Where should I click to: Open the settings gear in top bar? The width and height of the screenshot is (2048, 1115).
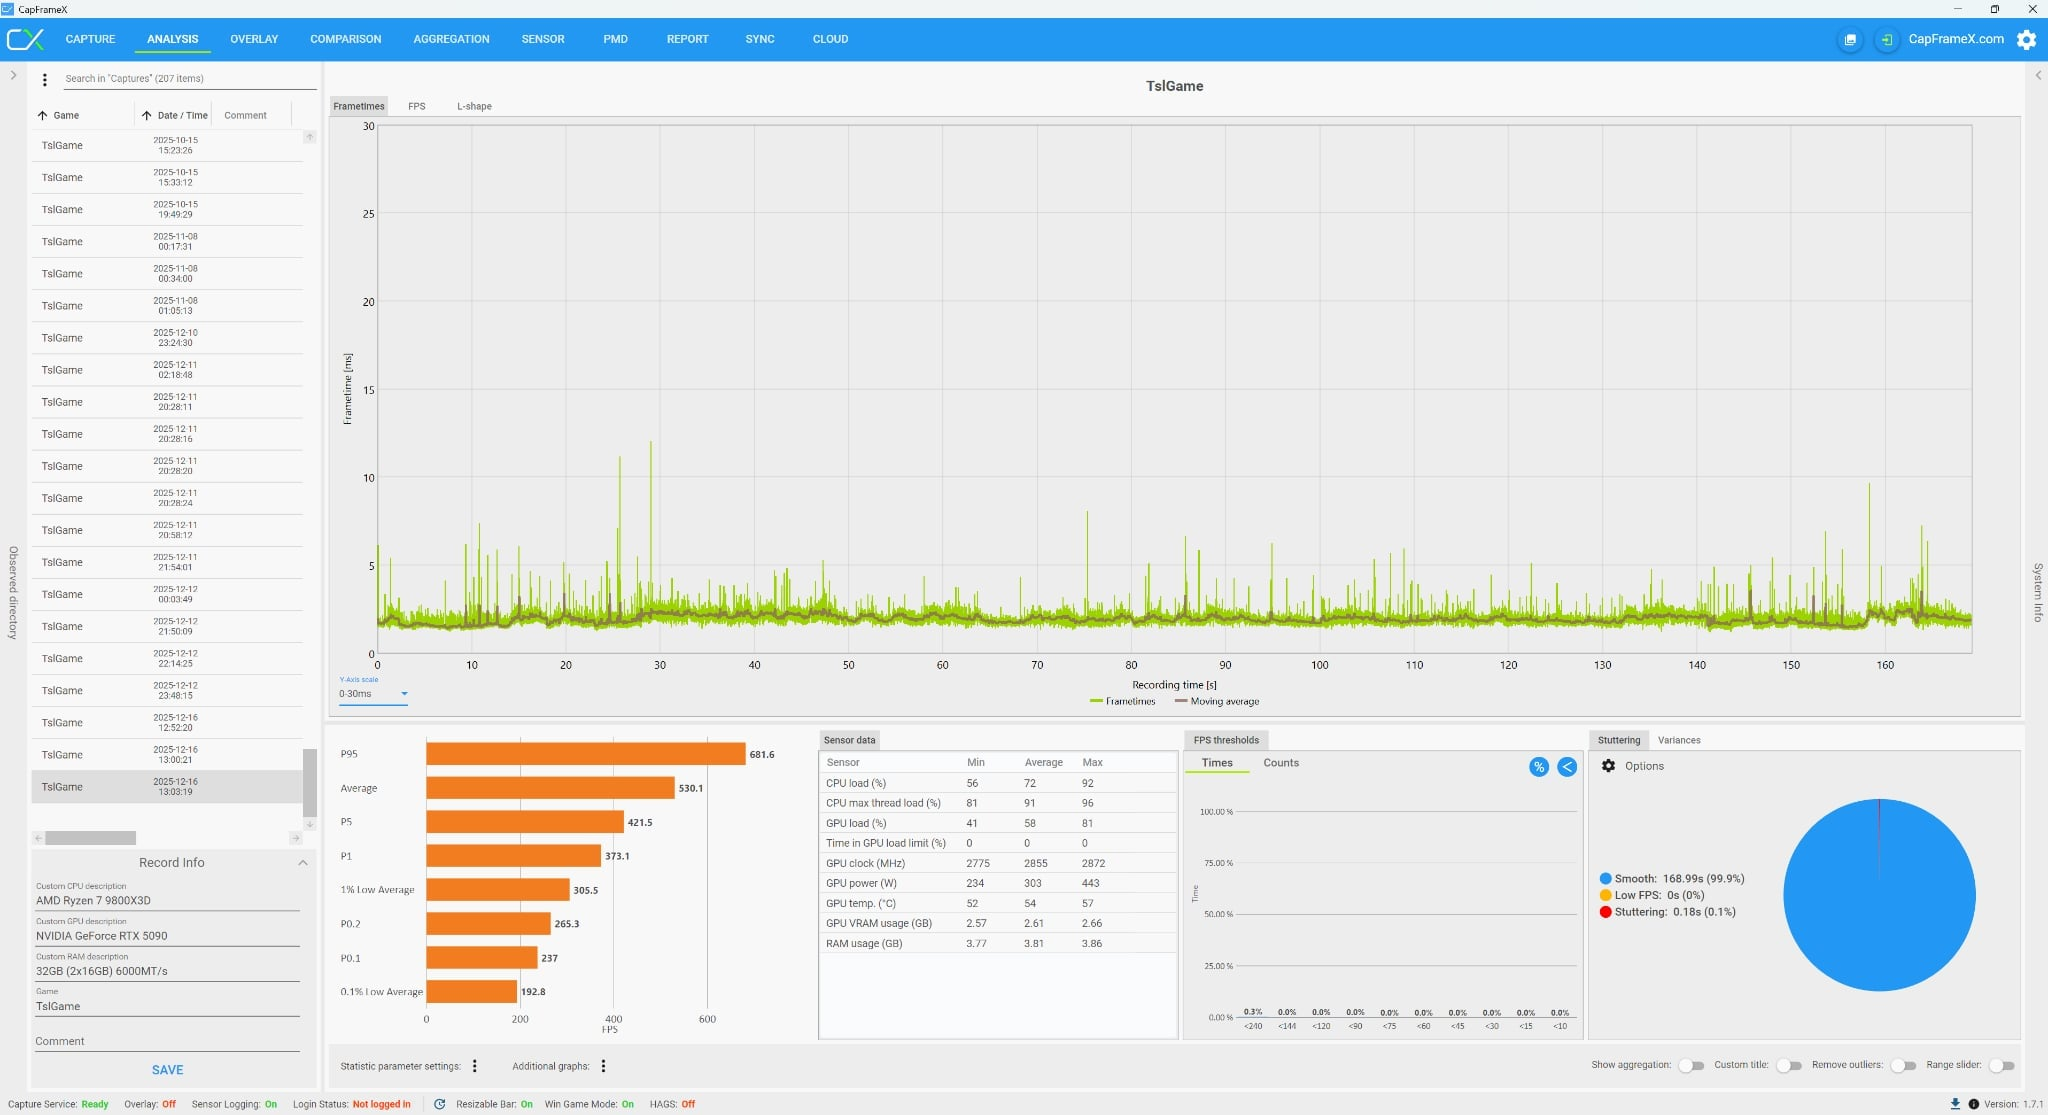(x=2026, y=40)
